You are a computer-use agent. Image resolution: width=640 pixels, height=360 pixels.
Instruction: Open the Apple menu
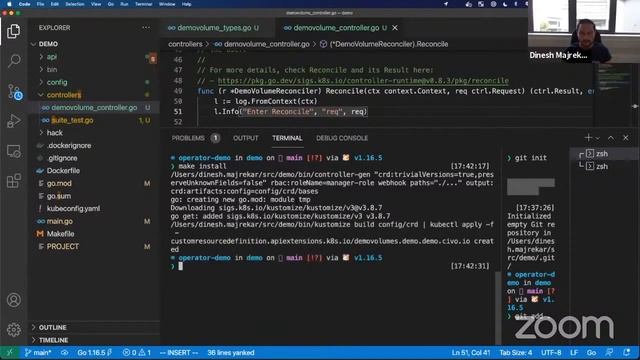pos(9,4)
